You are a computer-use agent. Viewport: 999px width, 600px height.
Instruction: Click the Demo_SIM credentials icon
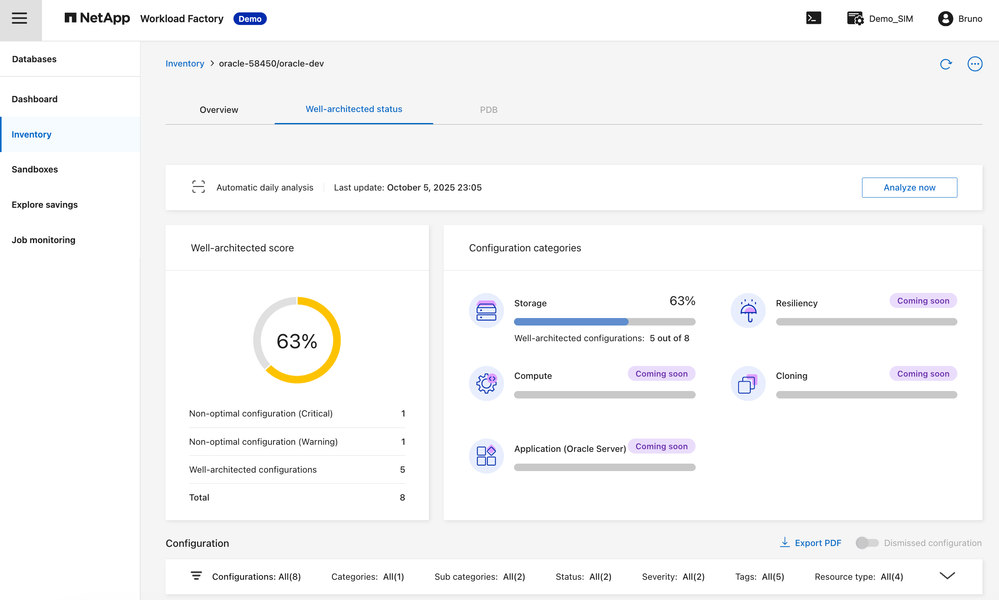pos(855,19)
